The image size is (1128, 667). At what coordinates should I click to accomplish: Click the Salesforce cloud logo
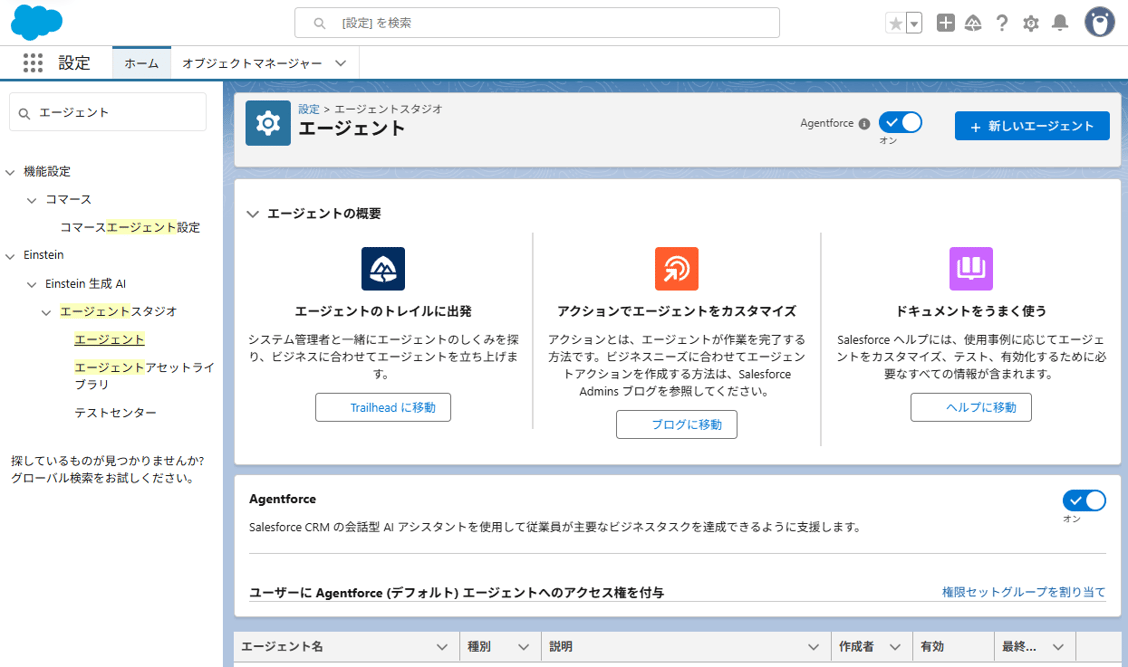tap(37, 22)
